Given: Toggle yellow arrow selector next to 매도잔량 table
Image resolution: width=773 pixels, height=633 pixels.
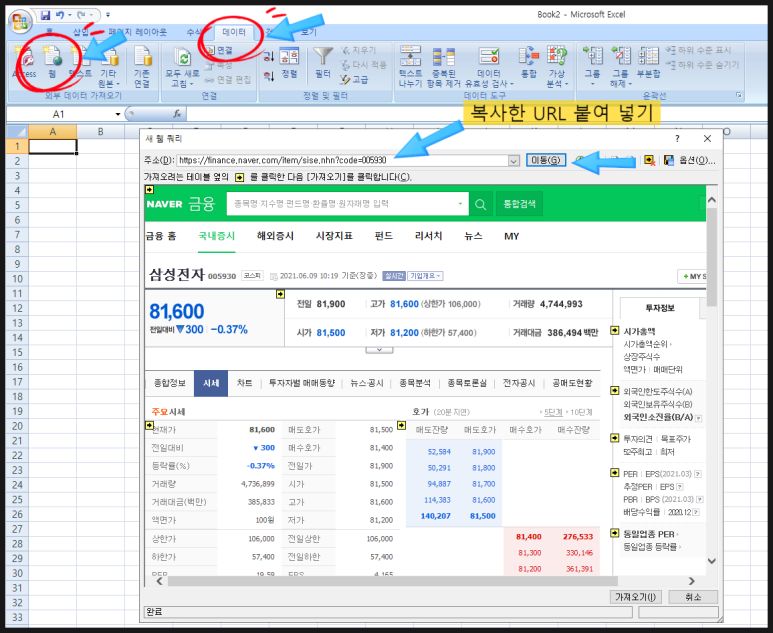Looking at the screenshot, I should pos(401,425).
